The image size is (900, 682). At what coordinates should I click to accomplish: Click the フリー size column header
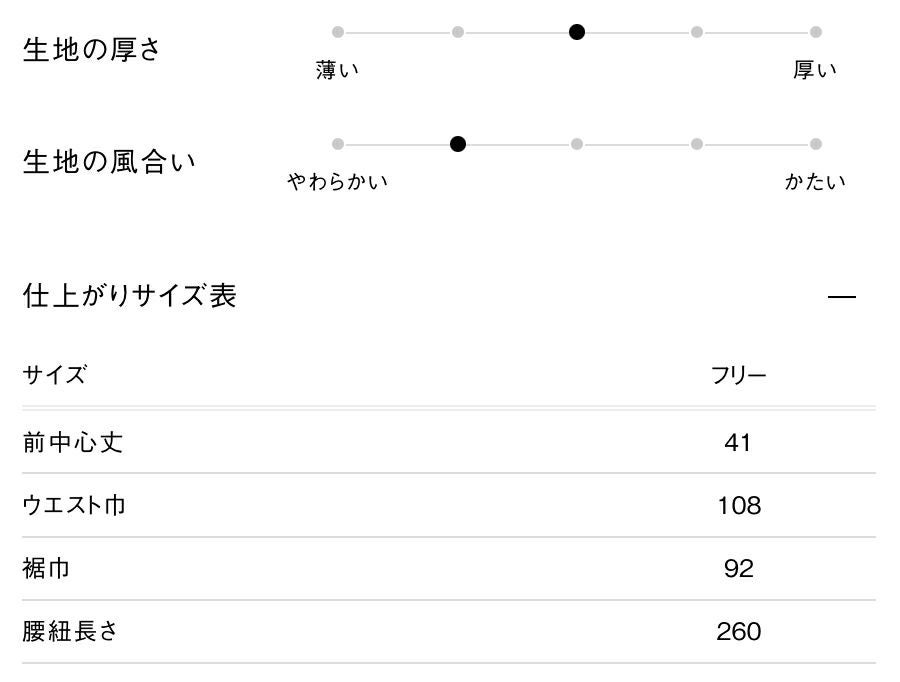pos(738,376)
